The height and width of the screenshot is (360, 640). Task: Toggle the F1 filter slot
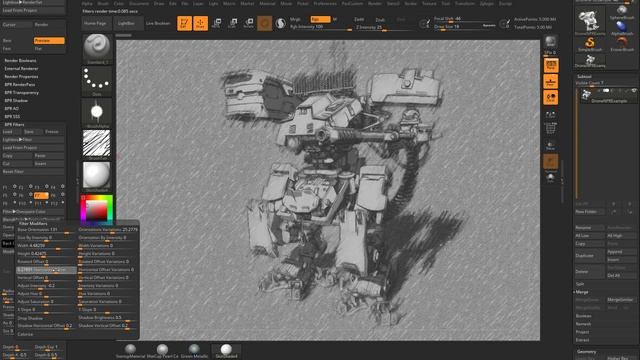pyautogui.click(x=9, y=187)
